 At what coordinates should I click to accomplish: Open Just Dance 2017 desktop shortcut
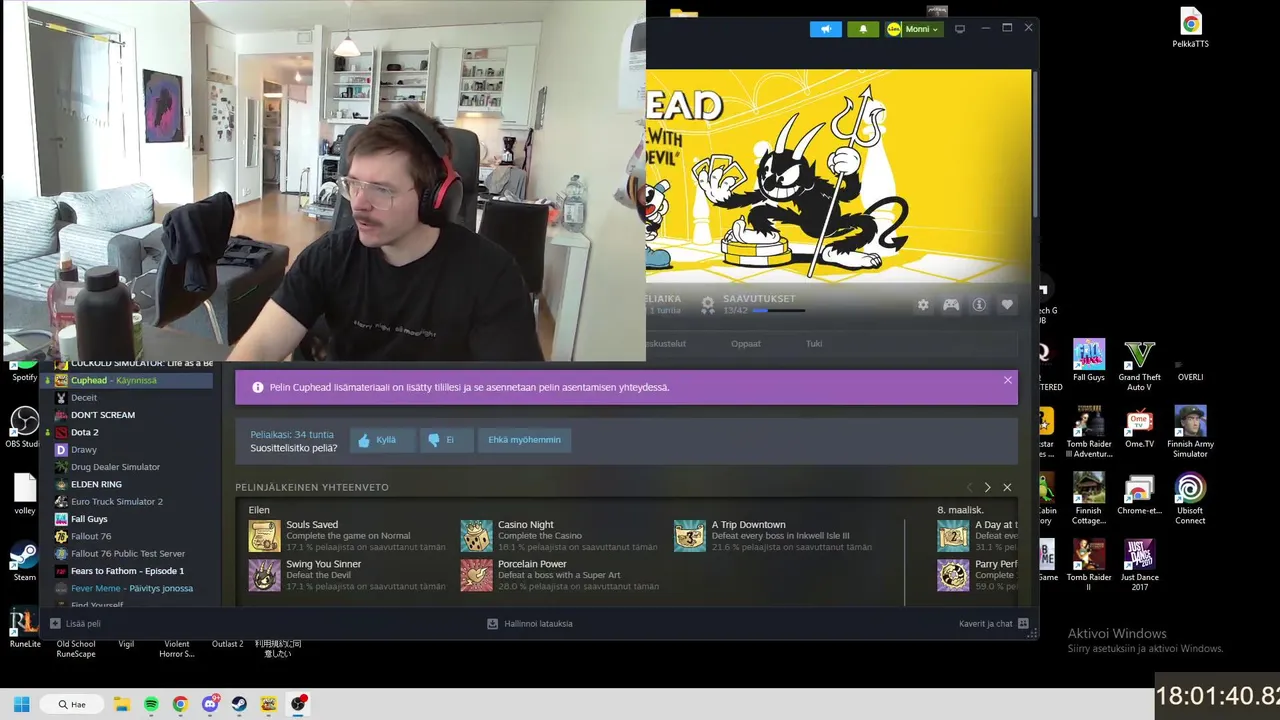[1139, 566]
